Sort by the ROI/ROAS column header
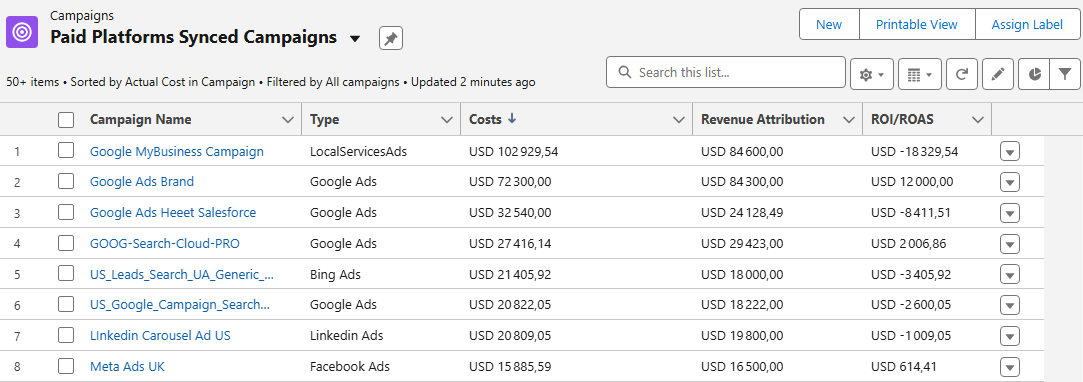The width and height of the screenshot is (1083, 382). [902, 120]
